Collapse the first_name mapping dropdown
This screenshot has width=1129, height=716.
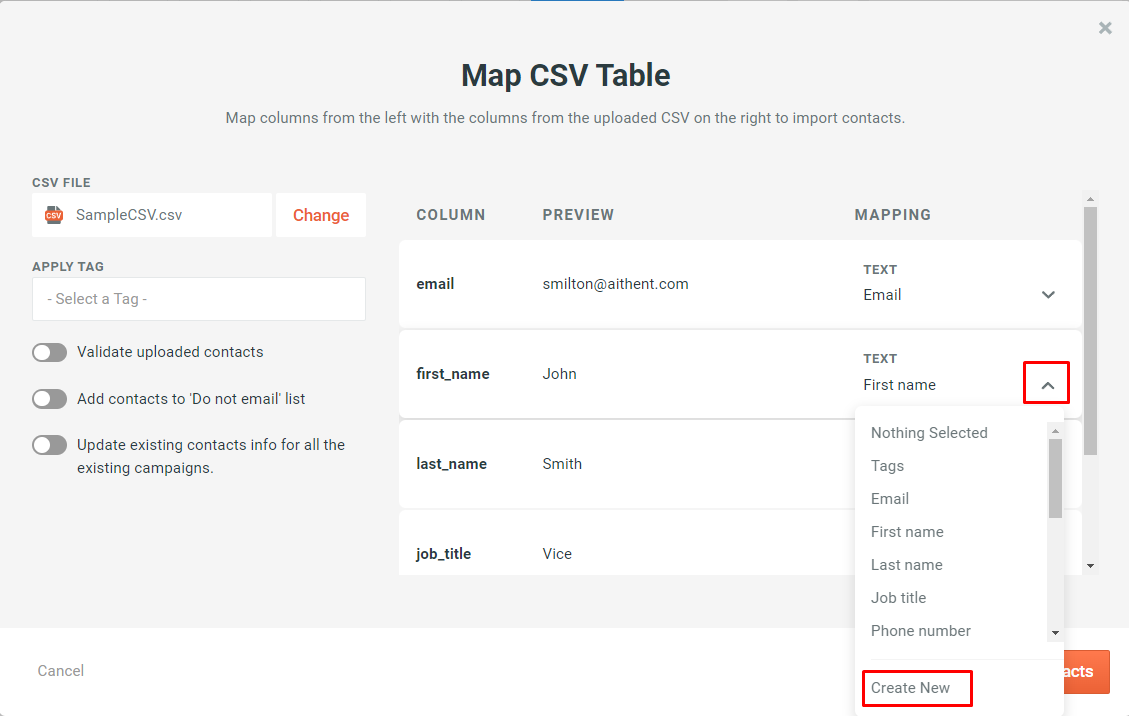click(x=1046, y=382)
